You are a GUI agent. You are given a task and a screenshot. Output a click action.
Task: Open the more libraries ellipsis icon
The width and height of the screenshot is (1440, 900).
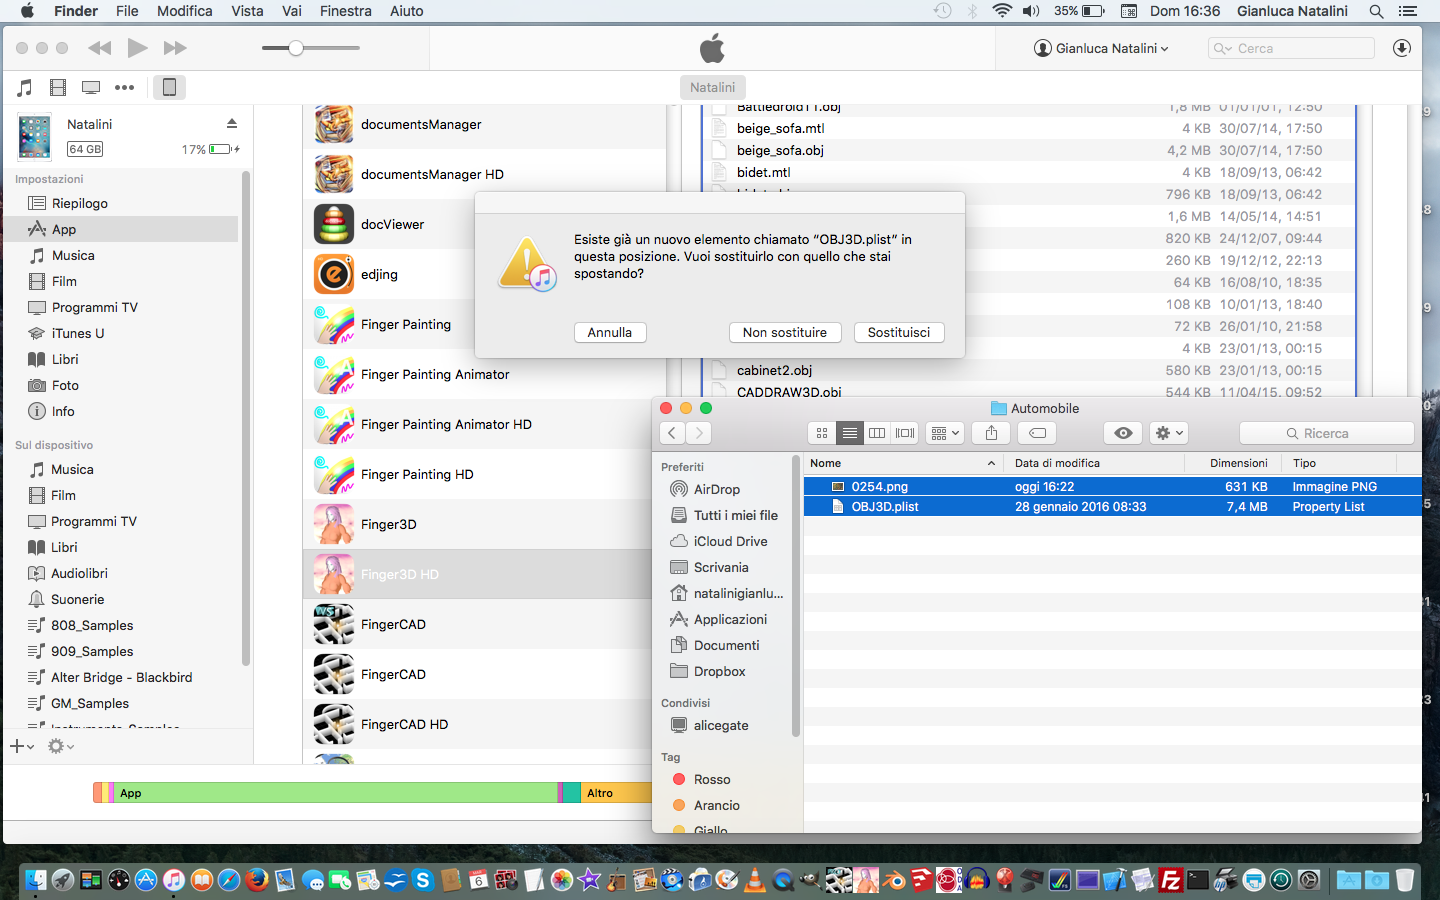124,87
